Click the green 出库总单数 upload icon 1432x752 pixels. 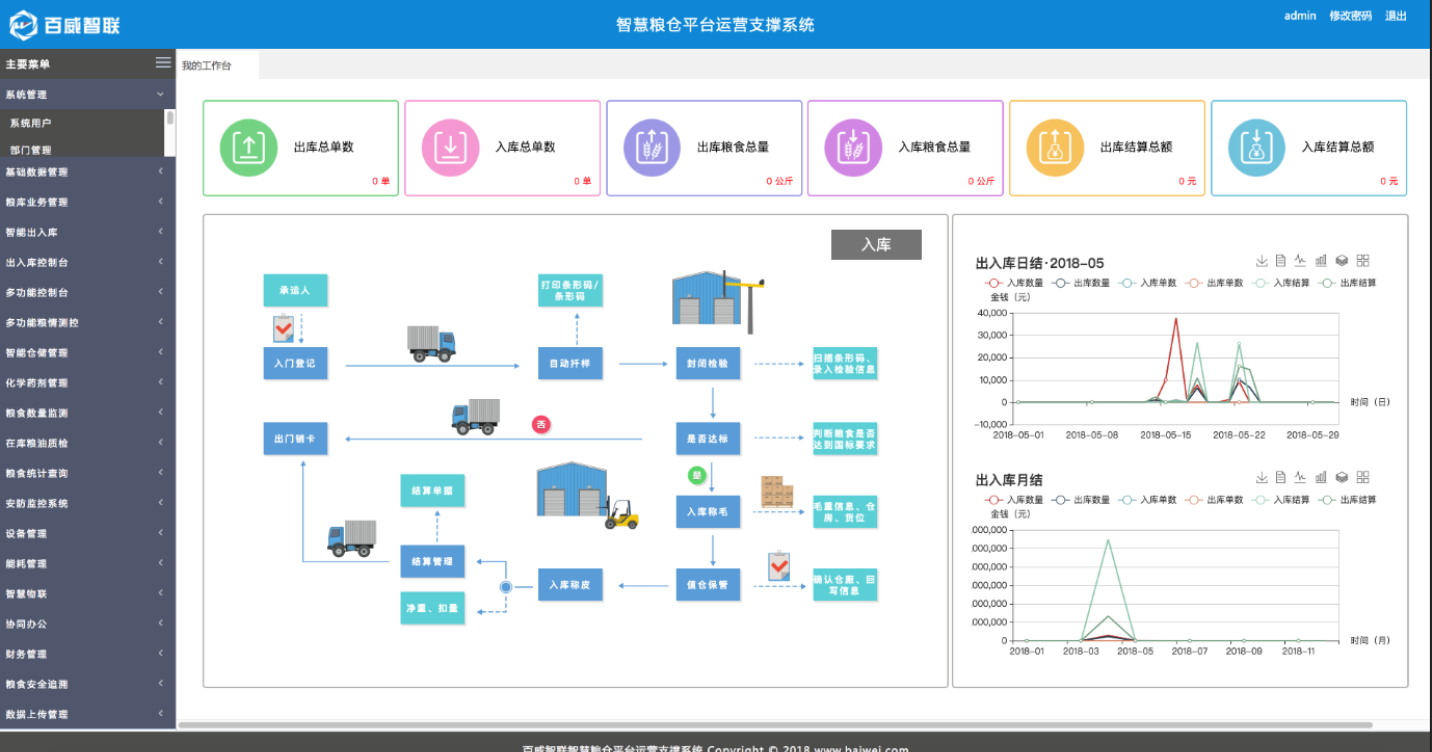(x=248, y=148)
